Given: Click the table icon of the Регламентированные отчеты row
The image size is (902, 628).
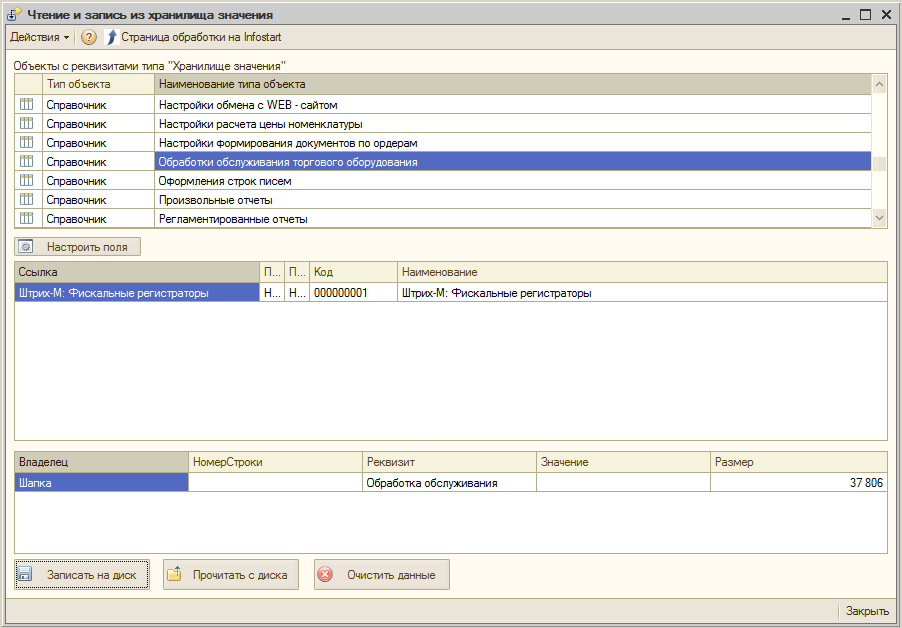Looking at the screenshot, I should point(27,219).
